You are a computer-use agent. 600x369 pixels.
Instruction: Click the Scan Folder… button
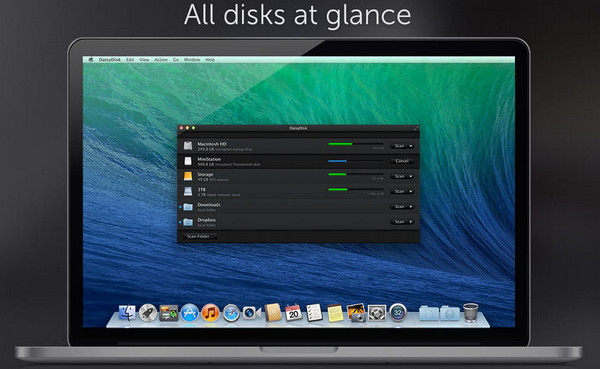pos(200,236)
